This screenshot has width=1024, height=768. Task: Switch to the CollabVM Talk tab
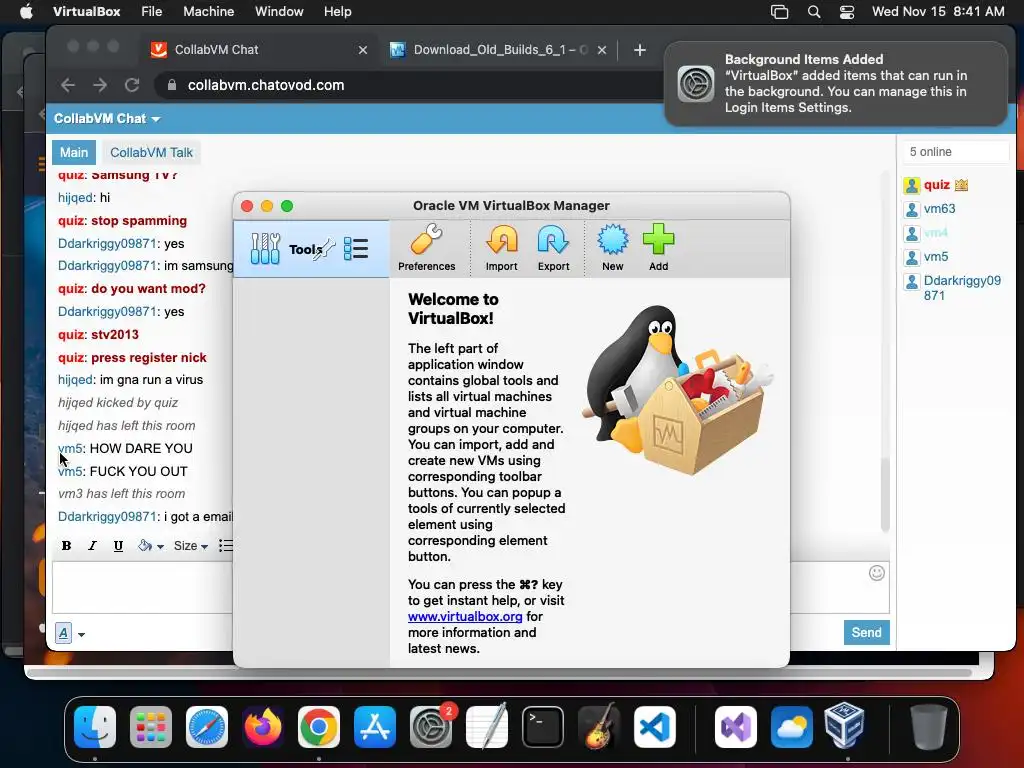click(151, 152)
